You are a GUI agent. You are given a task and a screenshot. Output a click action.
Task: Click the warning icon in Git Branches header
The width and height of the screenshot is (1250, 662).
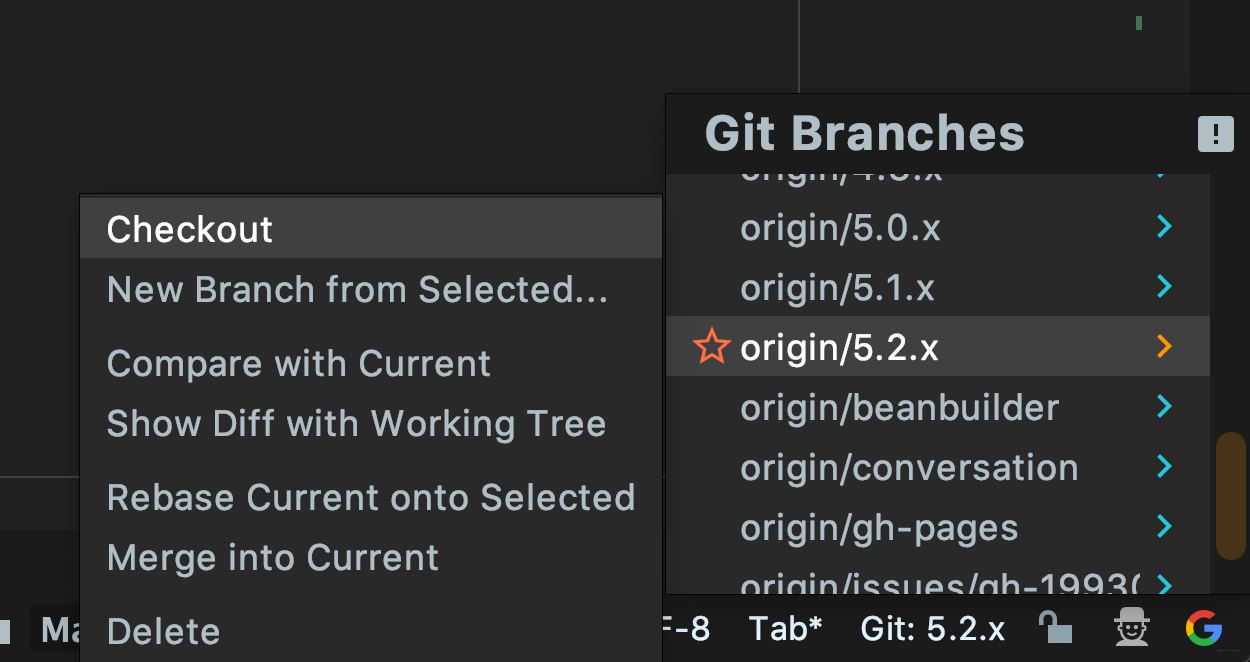pyautogui.click(x=1215, y=134)
